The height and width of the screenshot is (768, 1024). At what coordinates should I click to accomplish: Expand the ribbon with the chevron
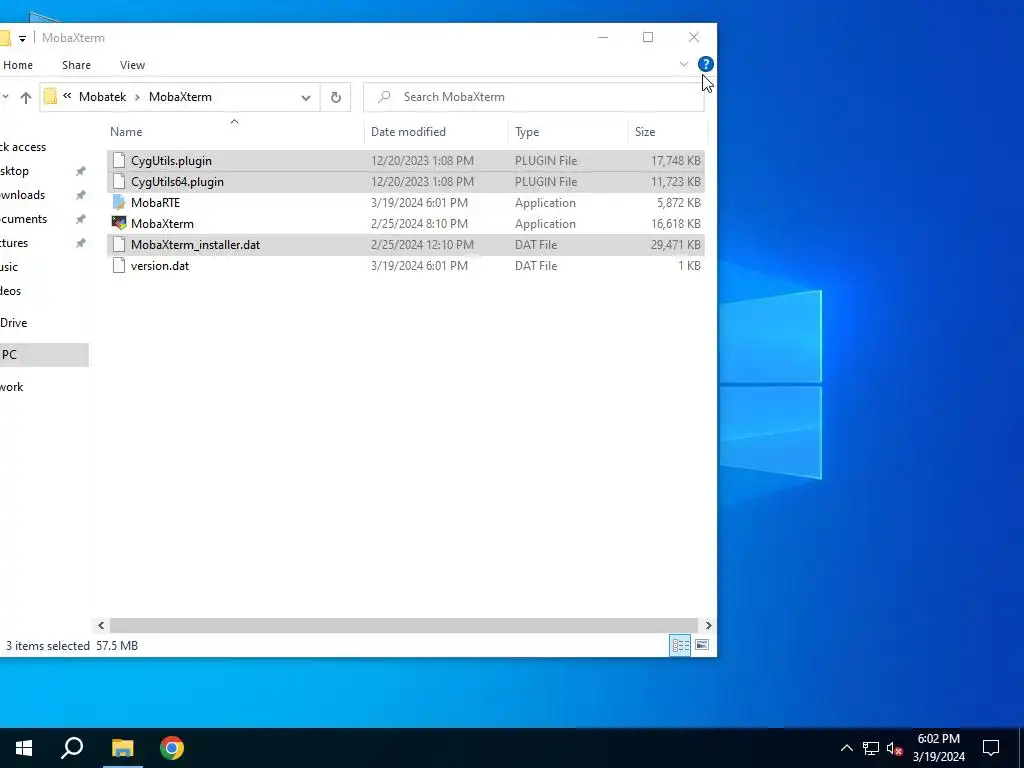coord(684,64)
